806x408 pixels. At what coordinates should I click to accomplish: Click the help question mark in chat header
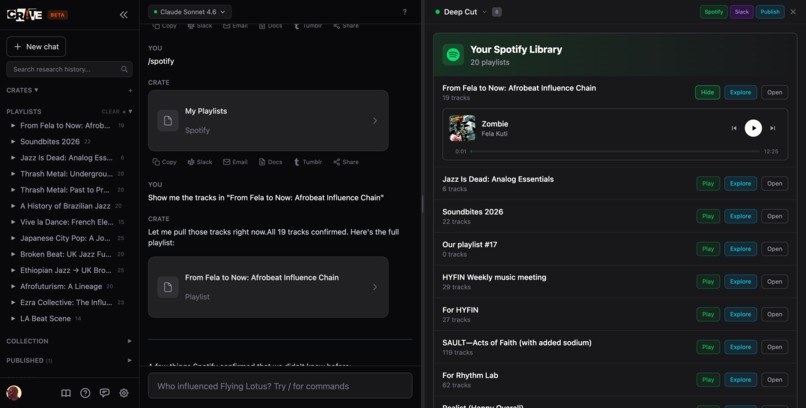point(405,12)
